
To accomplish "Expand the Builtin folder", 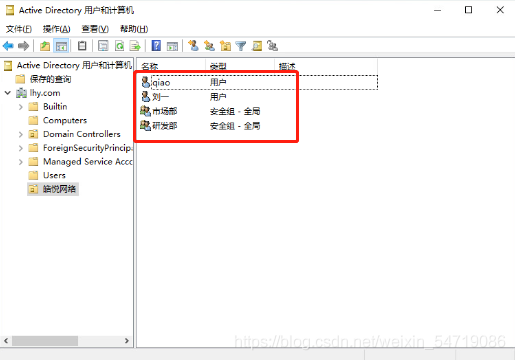I will click(21, 107).
